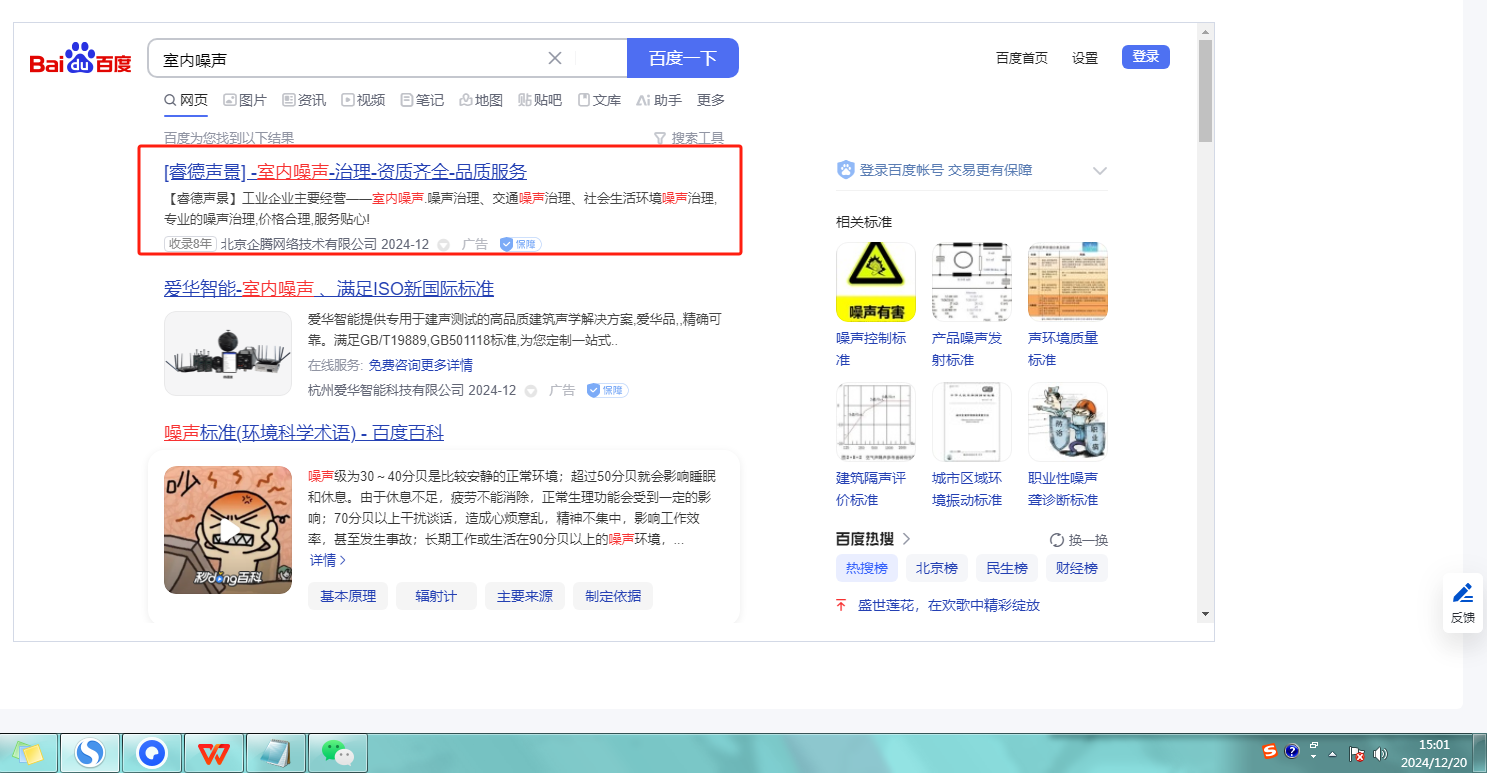
Task: Click the 主要来源 tag
Action: tap(525, 596)
